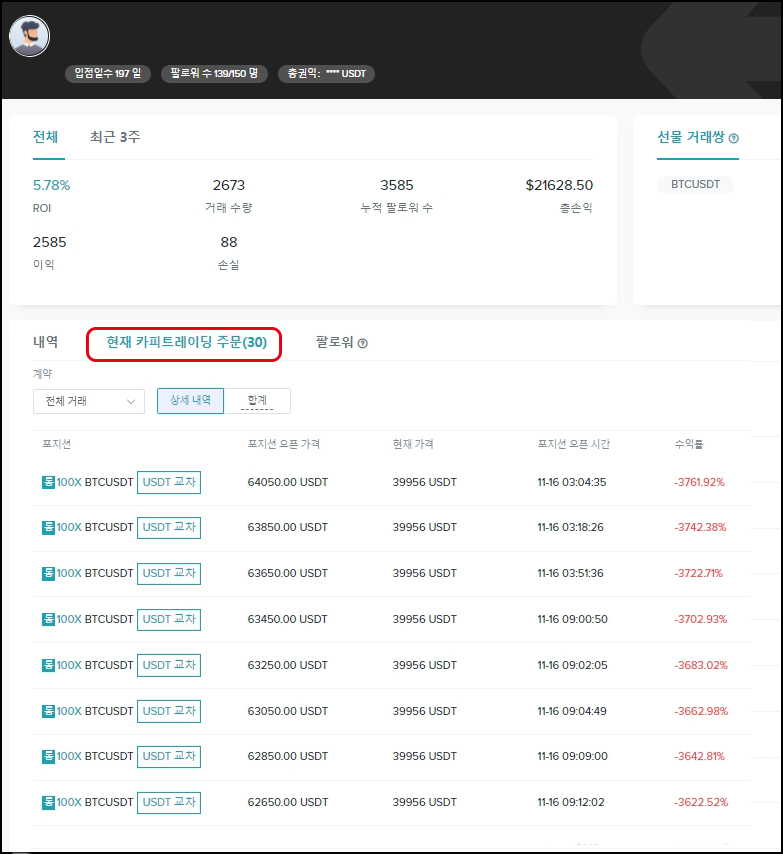783x854 pixels.
Task: Click the 포지션 오픈 시간 column header
Action: [574, 444]
